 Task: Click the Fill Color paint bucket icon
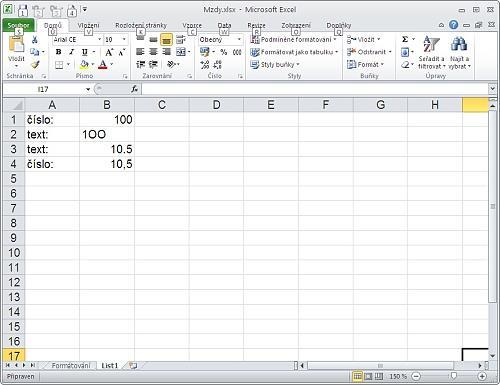84,64
